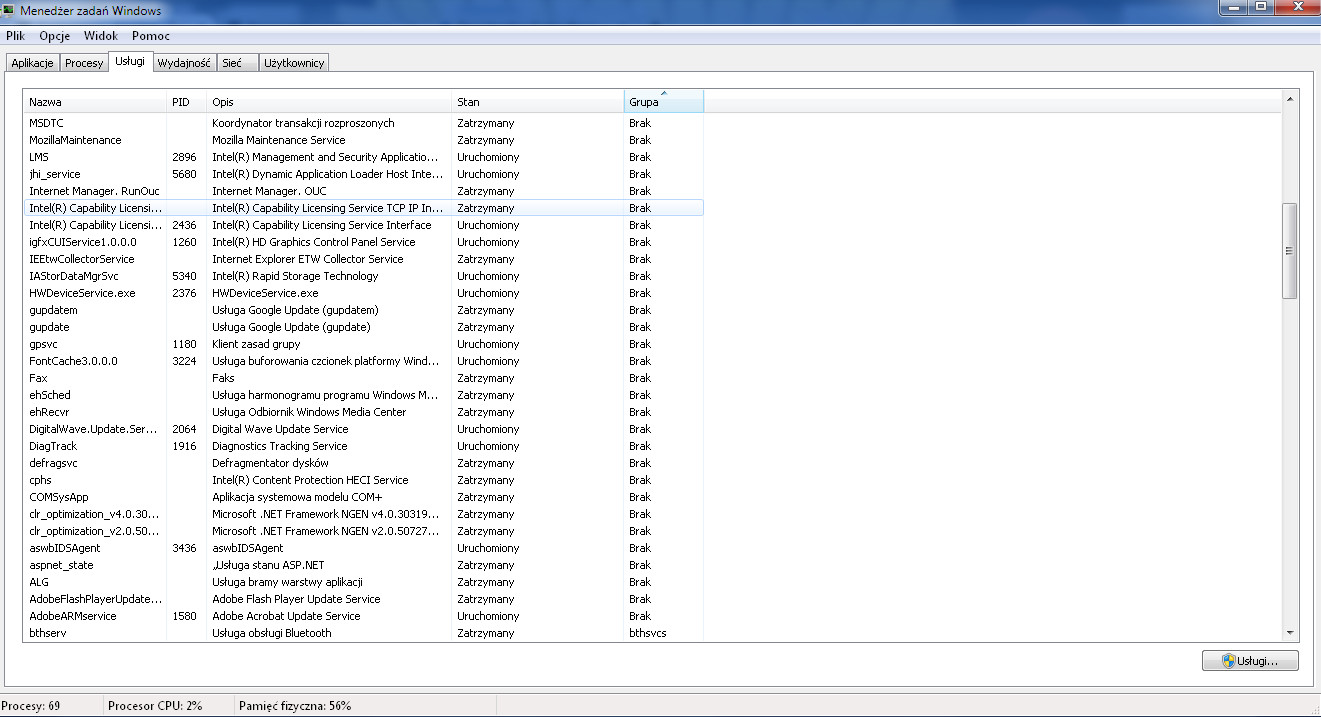Click Usługa Google Update (gupdate) description
Viewport: 1321px width, 717px height.
pos(291,327)
